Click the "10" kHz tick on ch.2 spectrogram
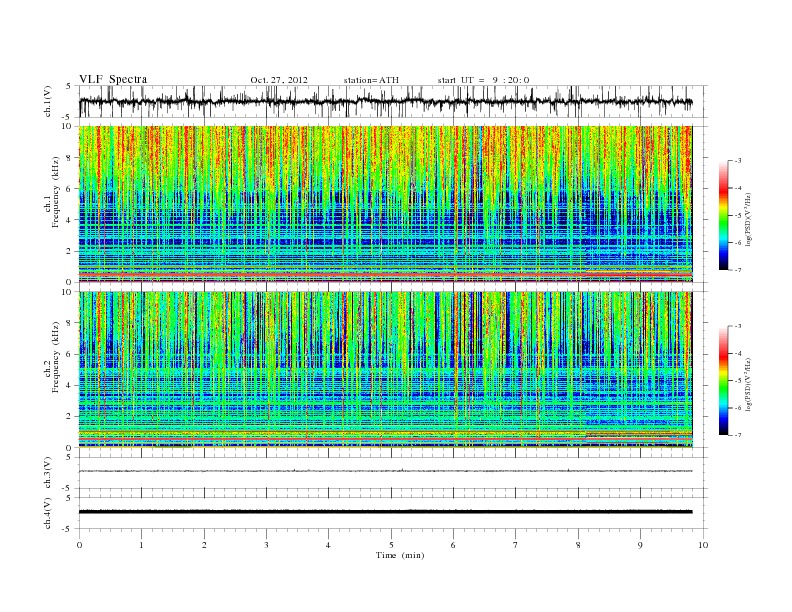The width and height of the screenshot is (792, 612). pos(67,292)
